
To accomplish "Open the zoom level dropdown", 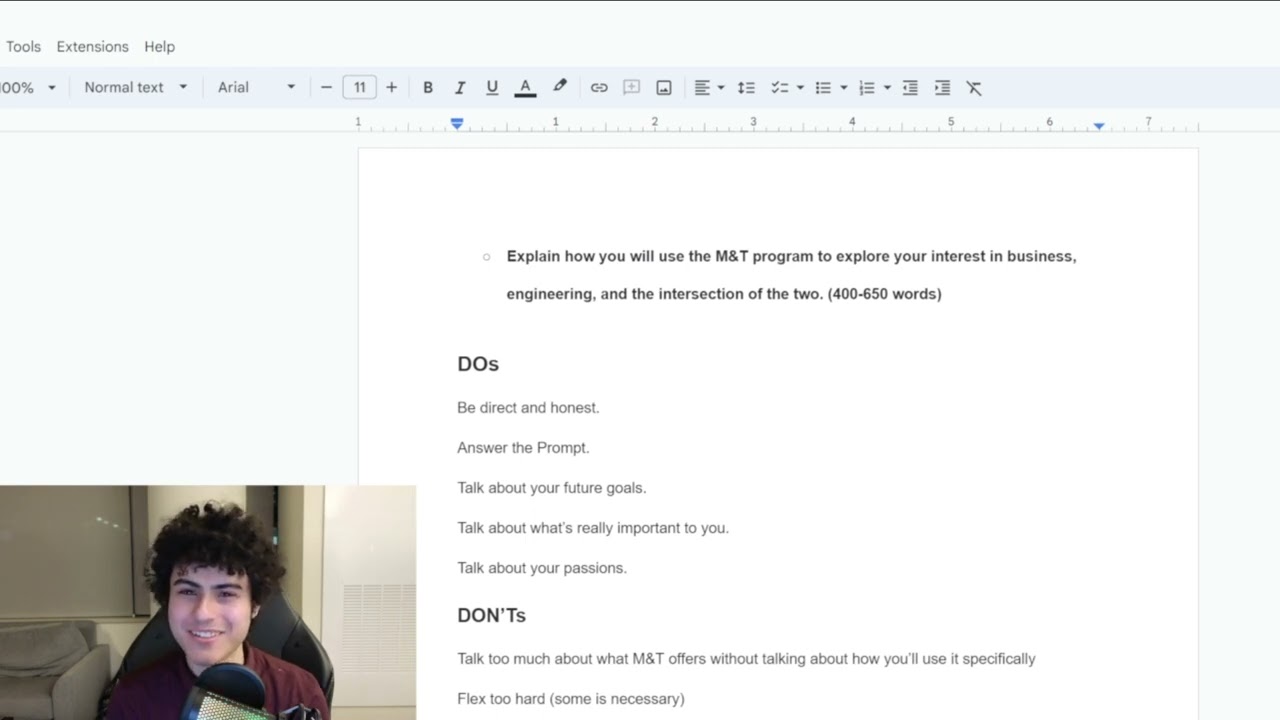I will click(28, 88).
